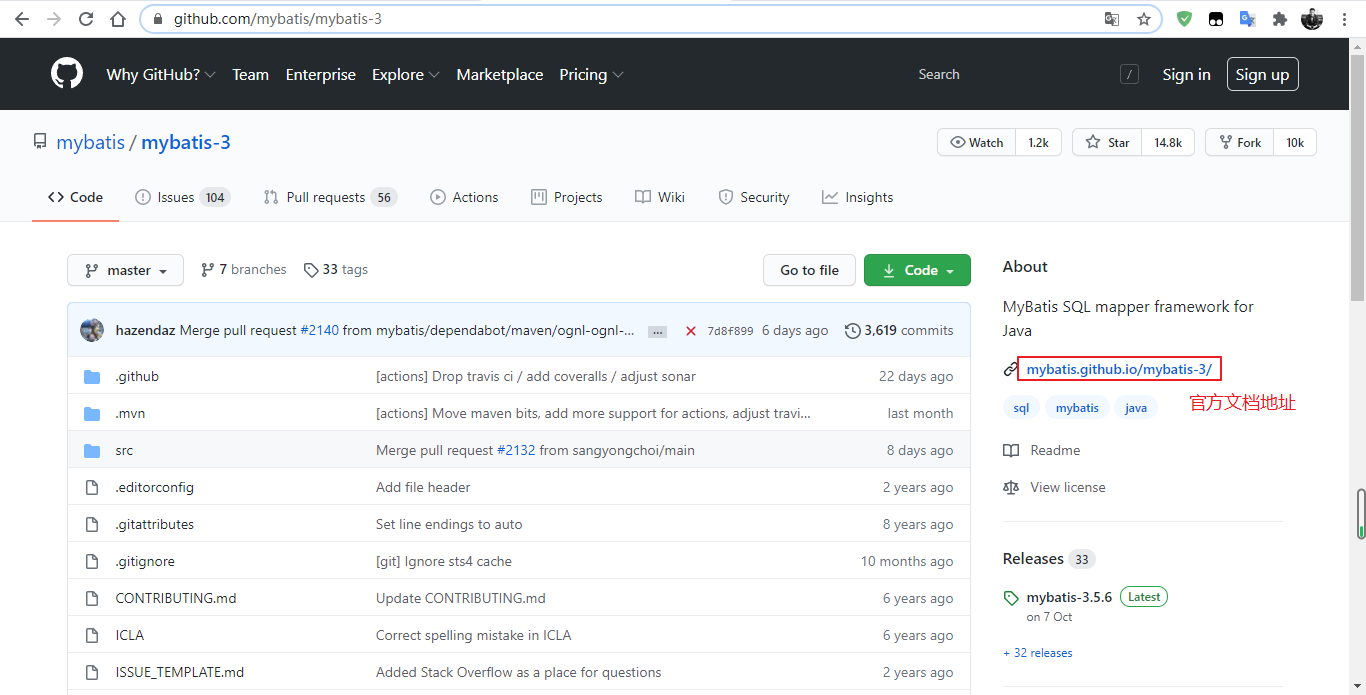The width and height of the screenshot is (1366, 695).
Task: Click the link icon next to website URL
Action: point(1010,370)
